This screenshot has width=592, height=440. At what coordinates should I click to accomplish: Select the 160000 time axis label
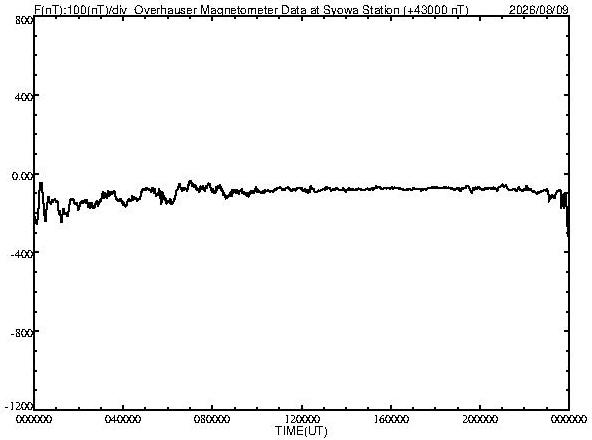[391, 419]
